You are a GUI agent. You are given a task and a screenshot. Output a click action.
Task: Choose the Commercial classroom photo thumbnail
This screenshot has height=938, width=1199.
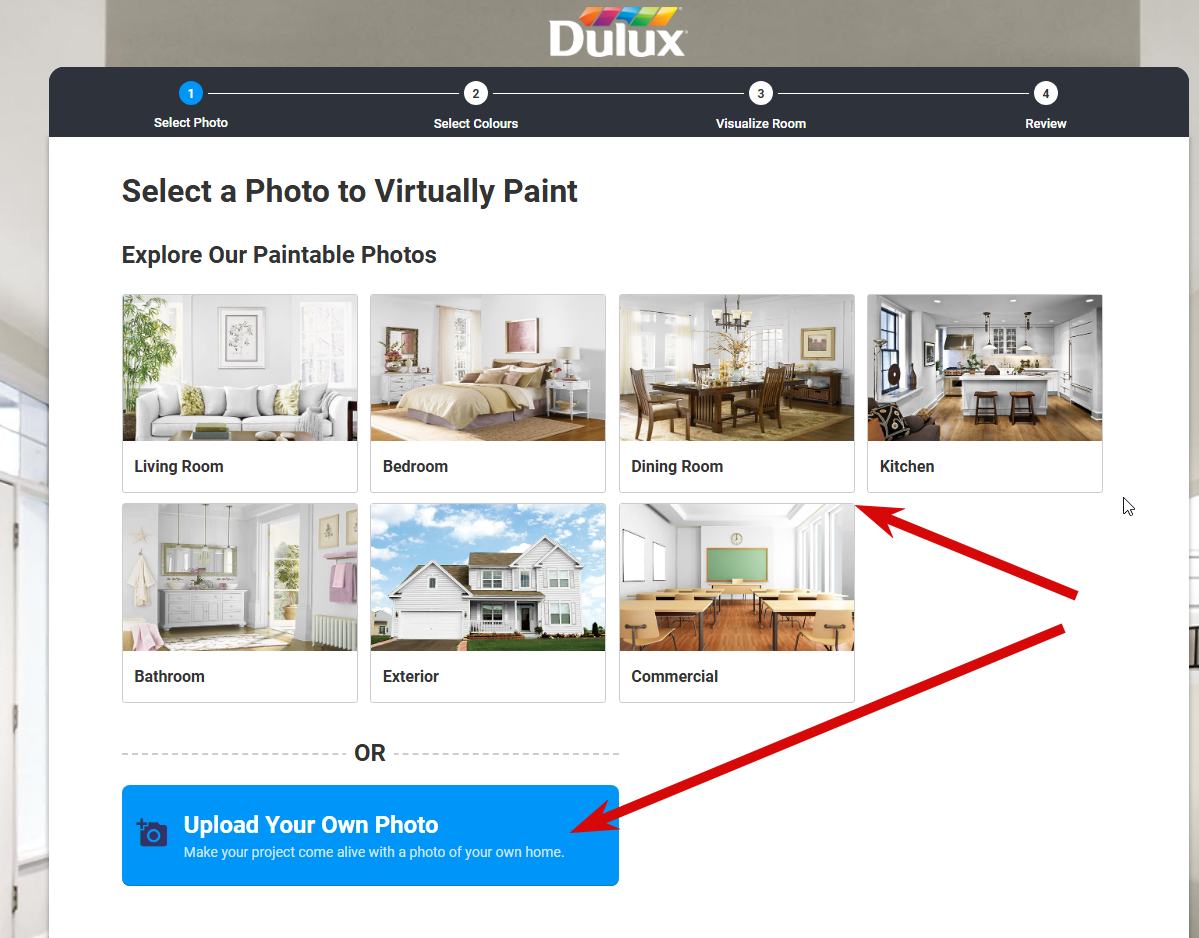[736, 577]
